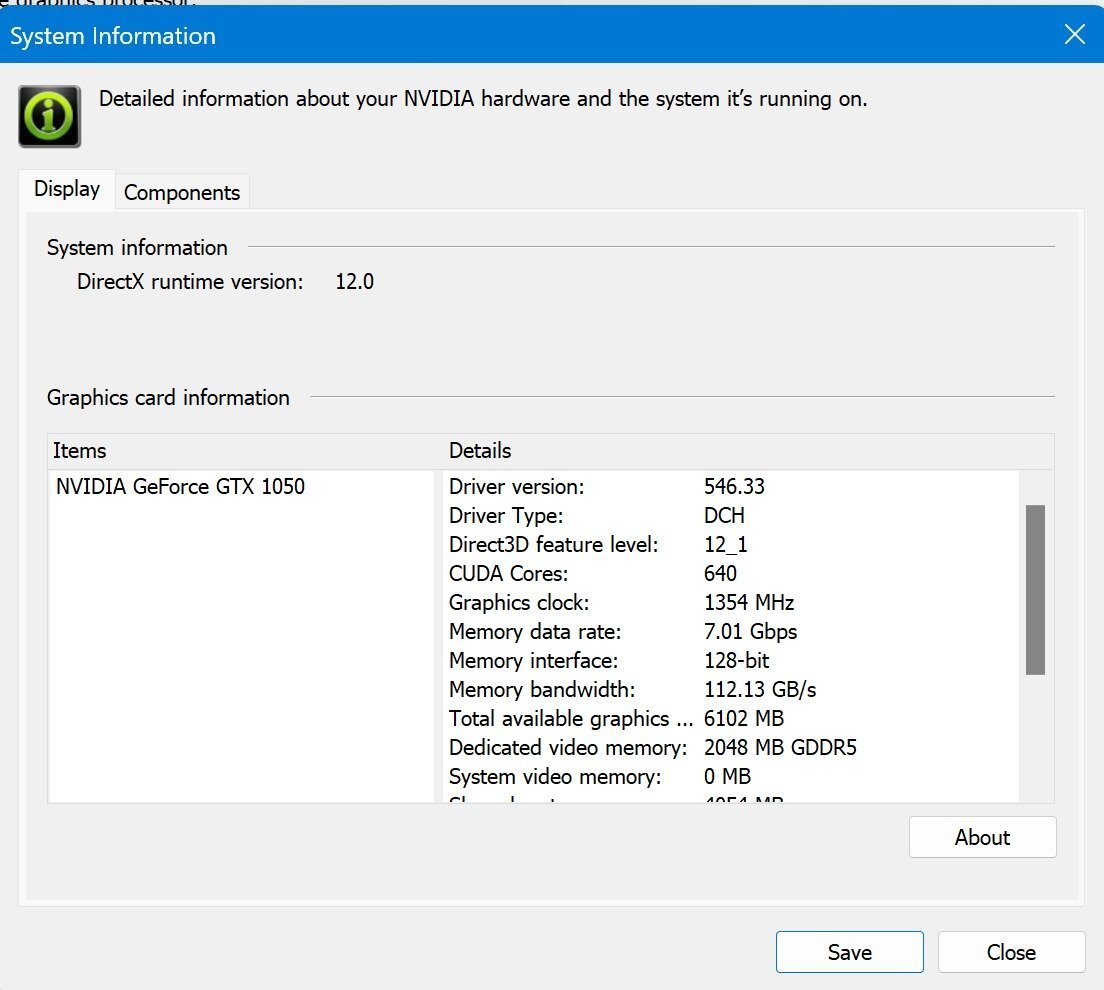Click the Graphics clock 1354 MHz value
This screenshot has width=1104, height=990.
749,602
